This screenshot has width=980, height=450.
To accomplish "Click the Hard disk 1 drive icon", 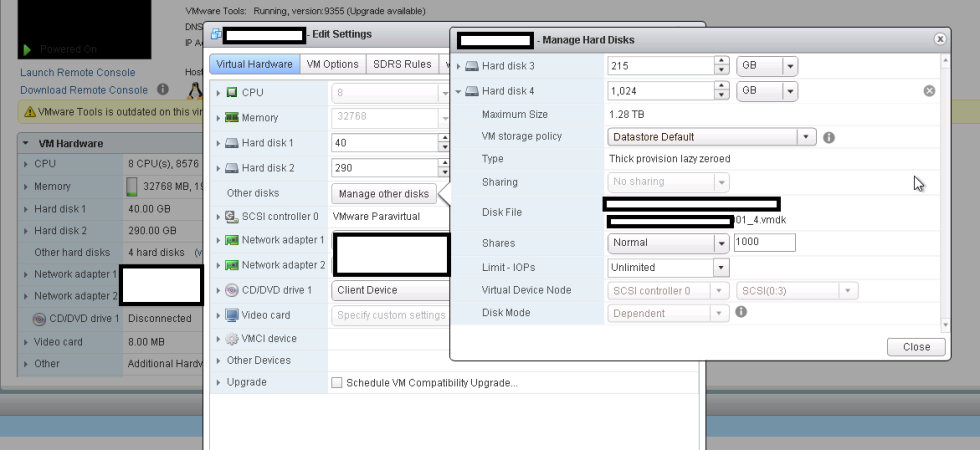I will tap(232, 143).
